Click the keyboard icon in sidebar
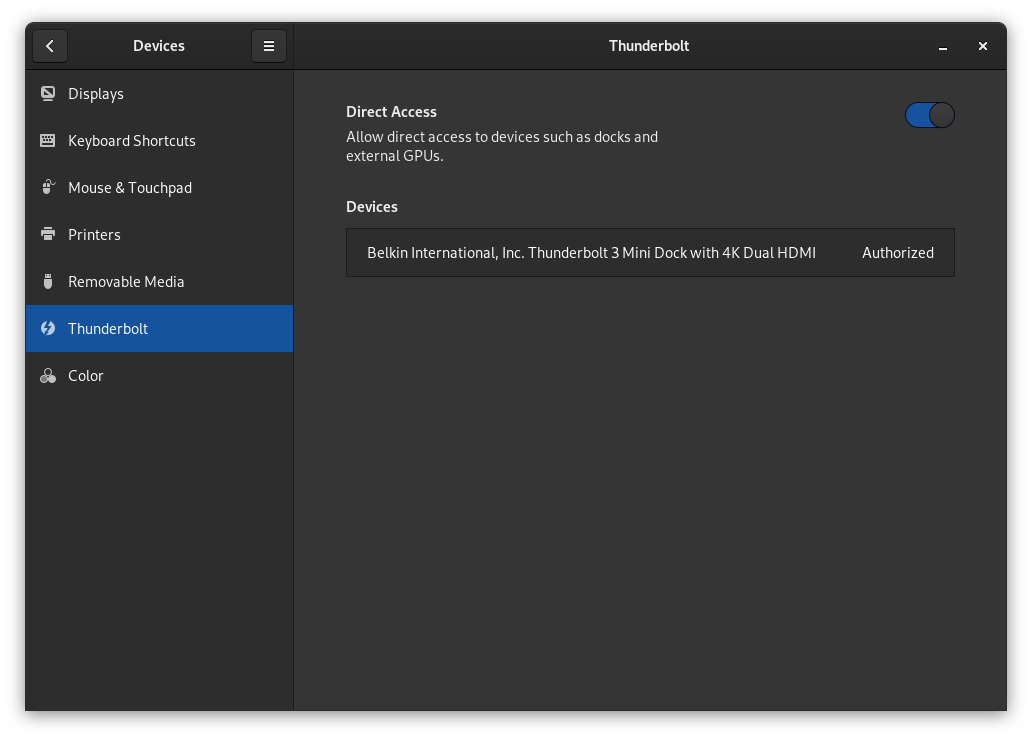The image size is (1032, 739). click(x=47, y=141)
